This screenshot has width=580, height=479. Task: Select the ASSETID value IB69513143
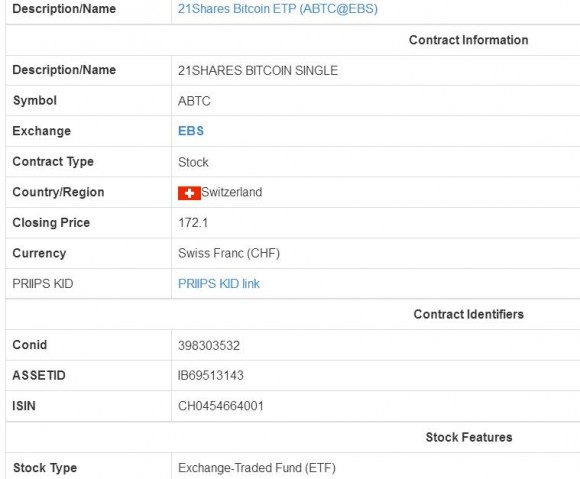click(x=211, y=375)
